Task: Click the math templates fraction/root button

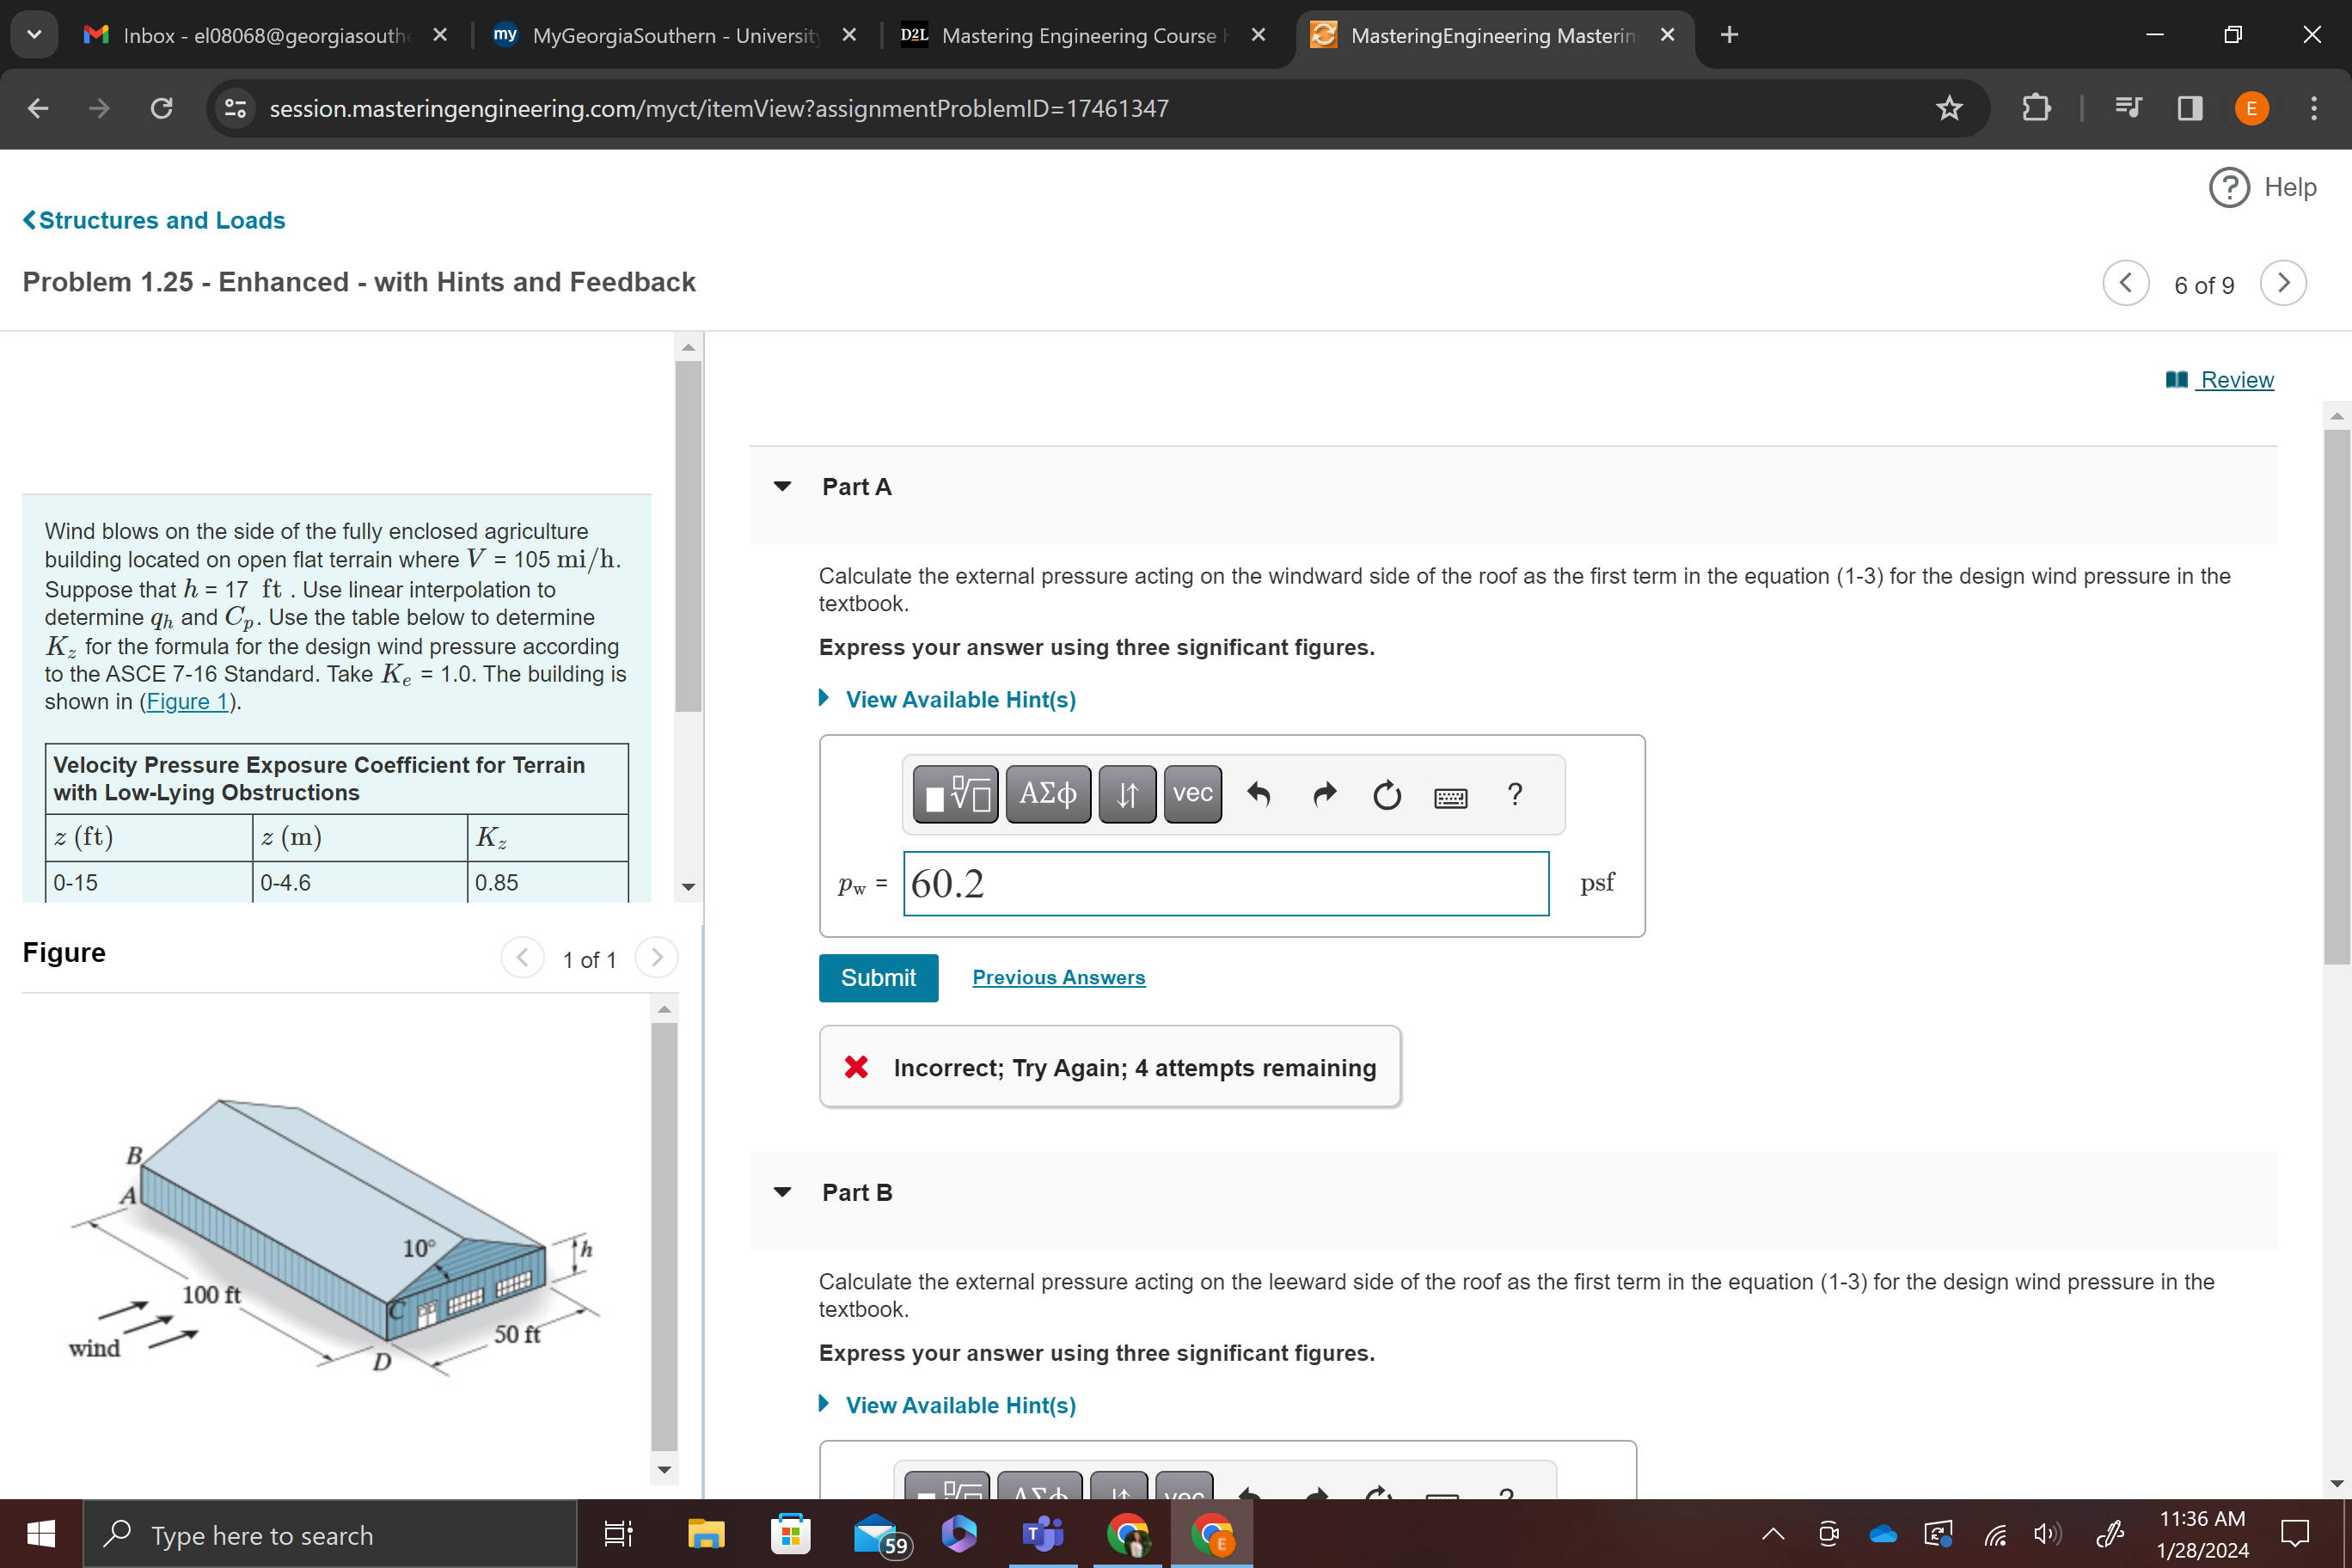Action: (x=955, y=795)
